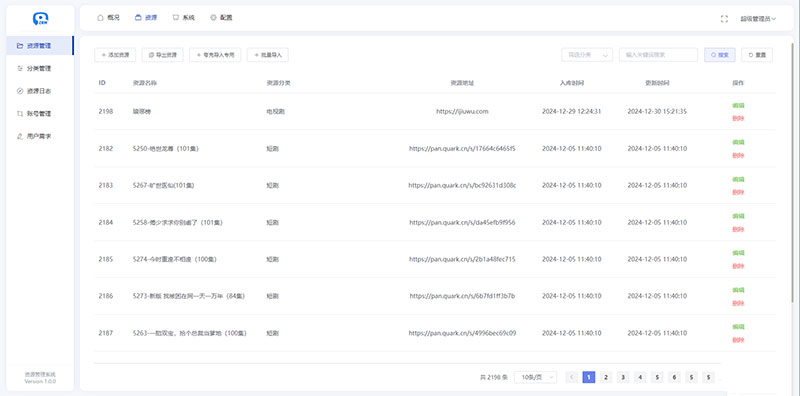Click the blue 搜索 search button
This screenshot has width=800, height=396.
click(720, 55)
